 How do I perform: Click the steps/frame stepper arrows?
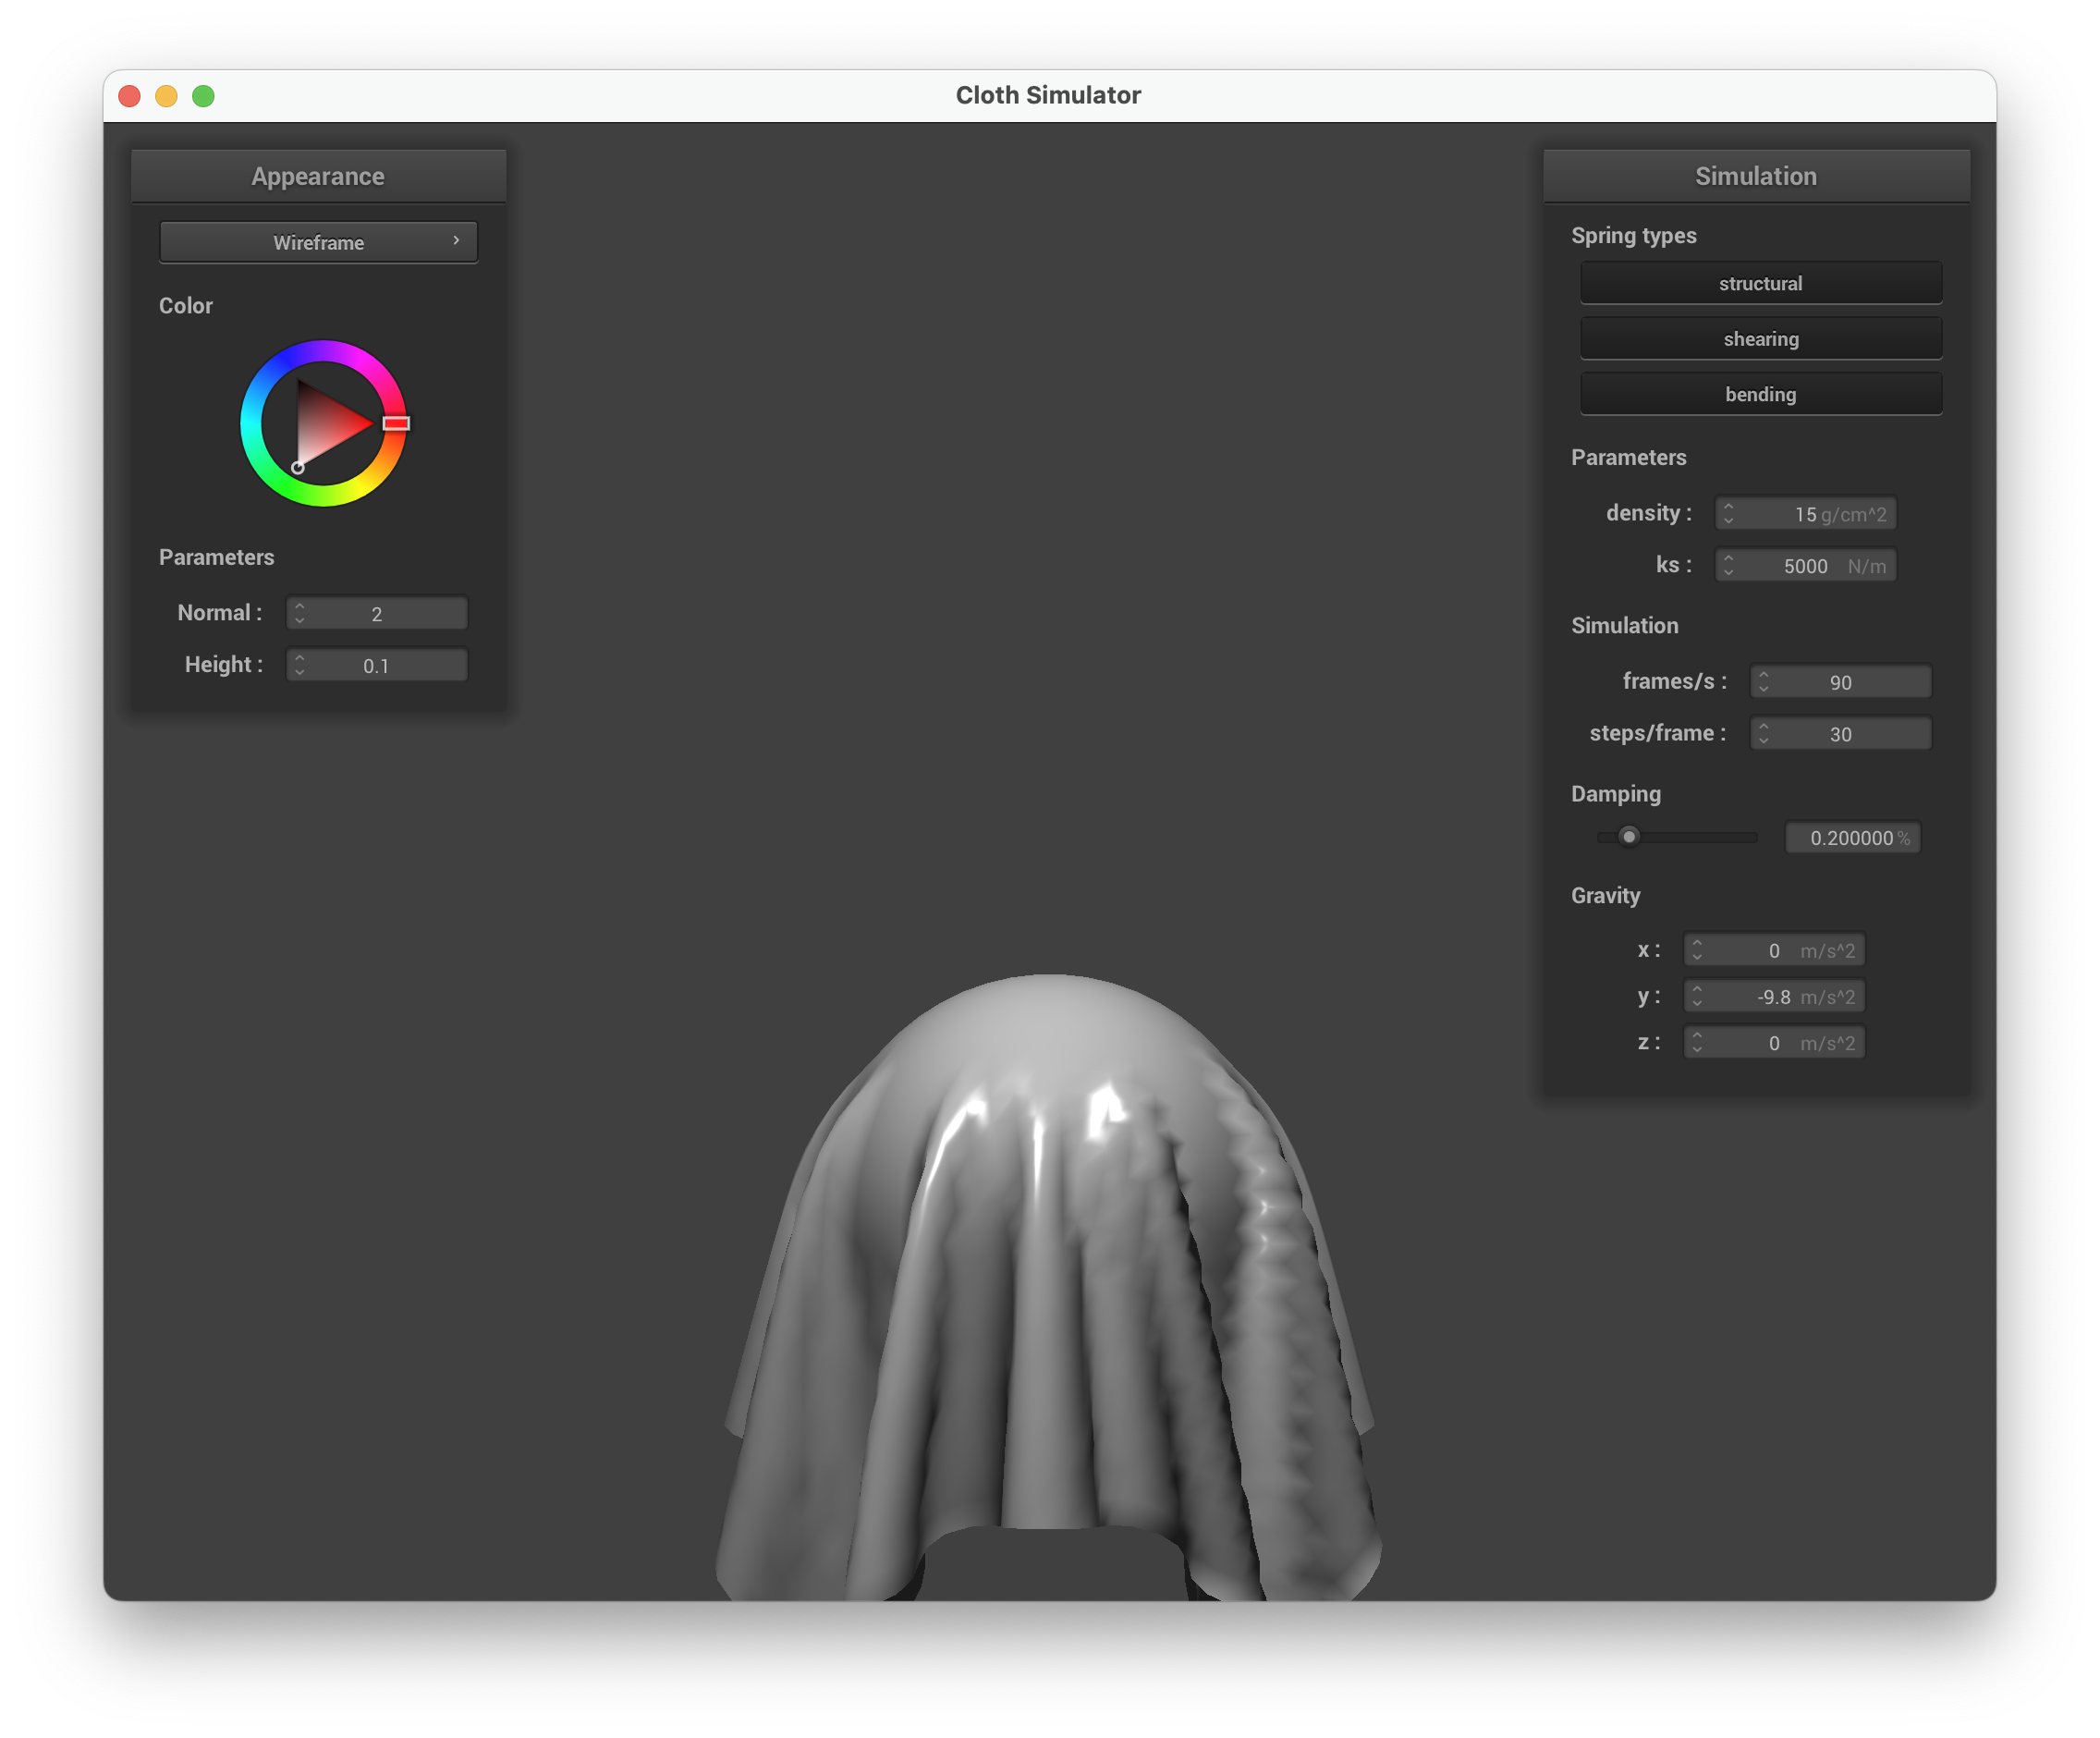1763,734
